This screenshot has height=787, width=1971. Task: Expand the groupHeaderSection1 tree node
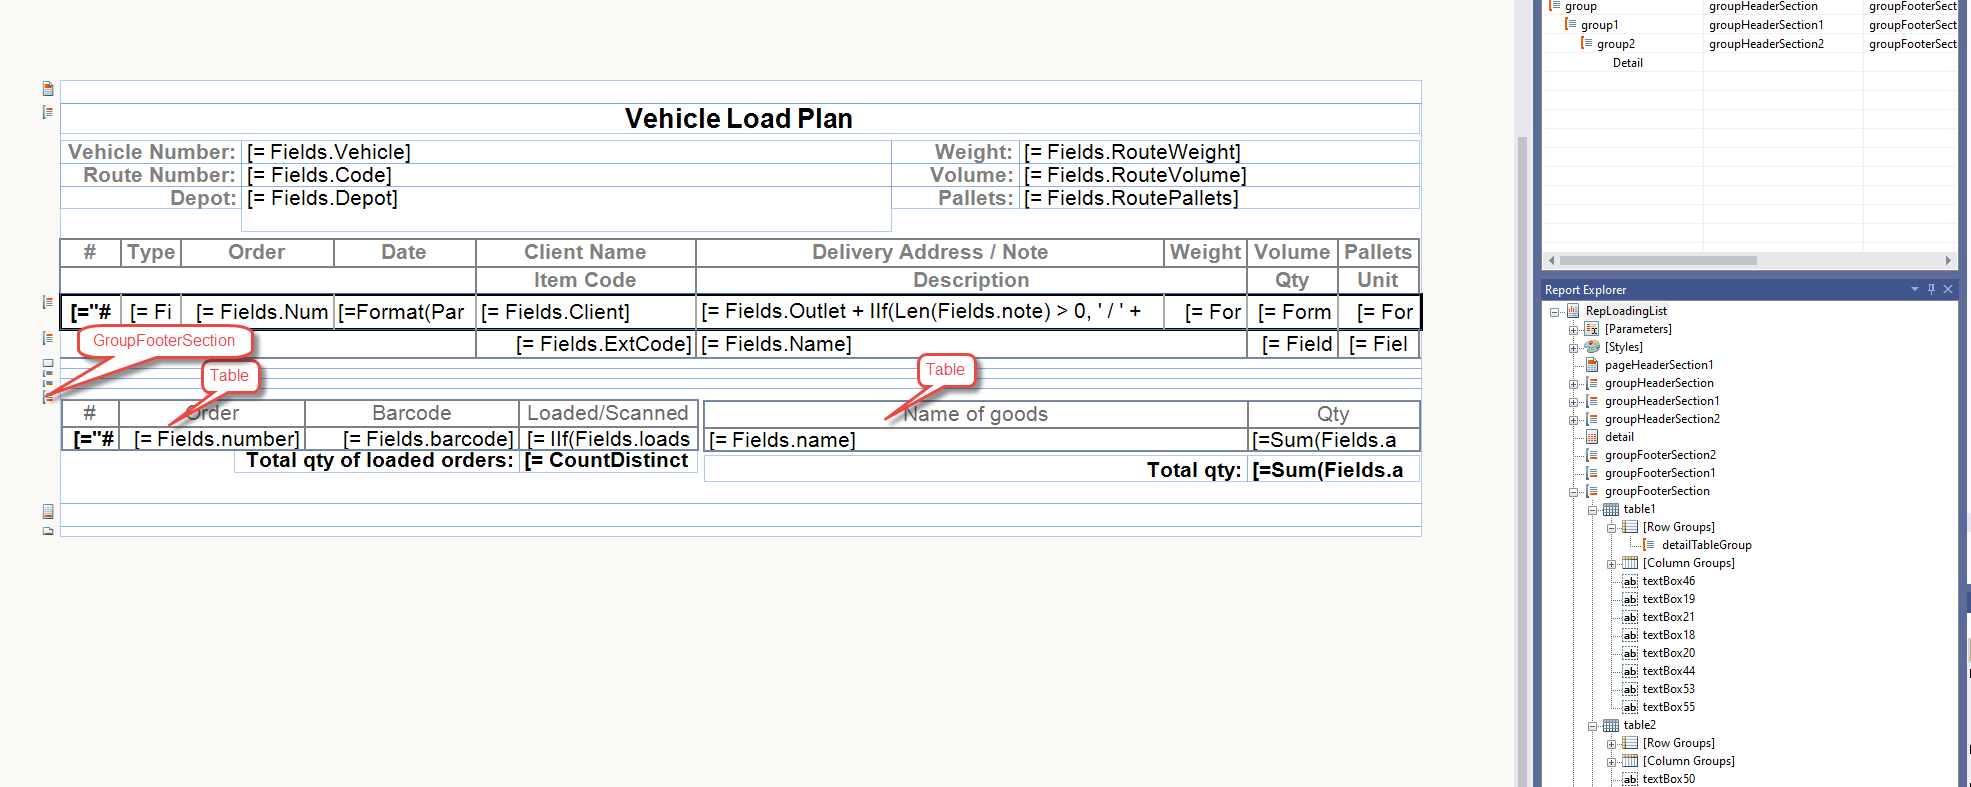[1573, 401]
